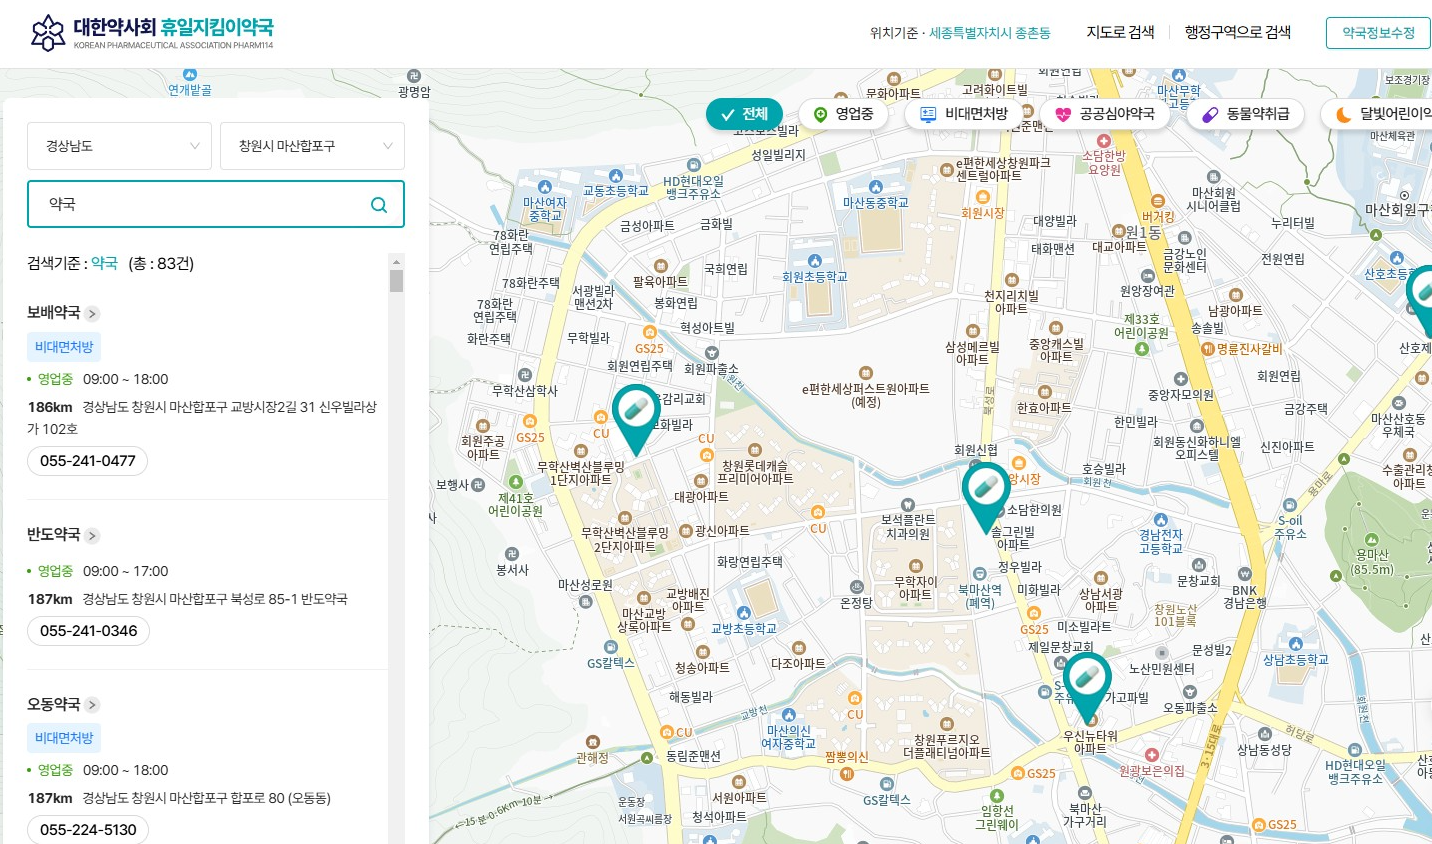
Task: Open 행정구역으로 검색 menu
Action: pos(1238,32)
